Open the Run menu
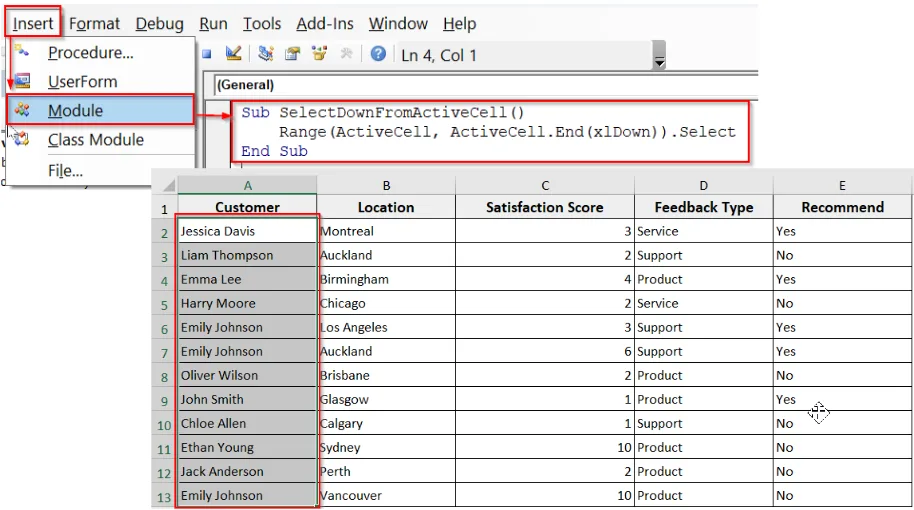The width and height of the screenshot is (914, 510). click(213, 23)
